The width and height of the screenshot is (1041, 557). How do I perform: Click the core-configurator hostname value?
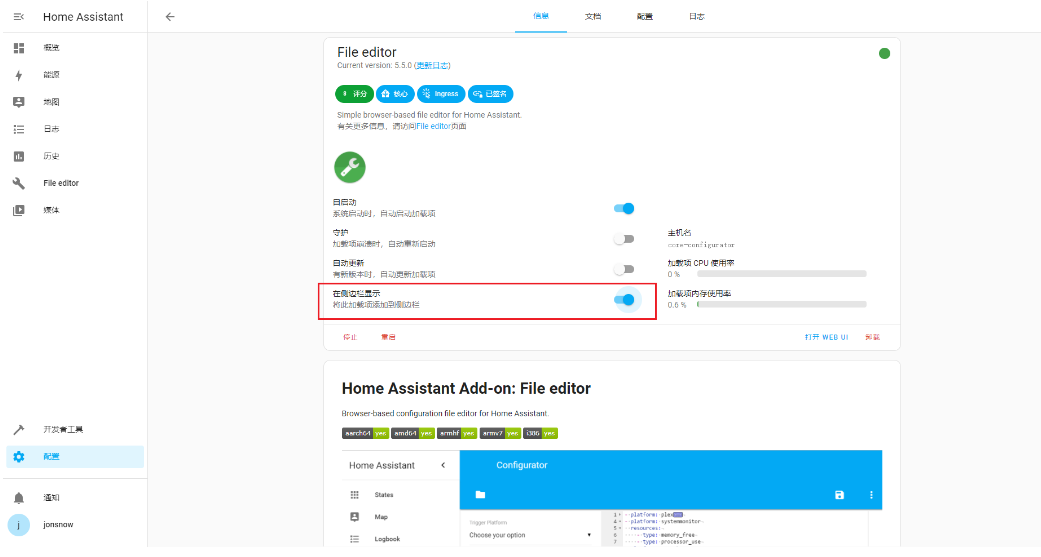click(701, 245)
